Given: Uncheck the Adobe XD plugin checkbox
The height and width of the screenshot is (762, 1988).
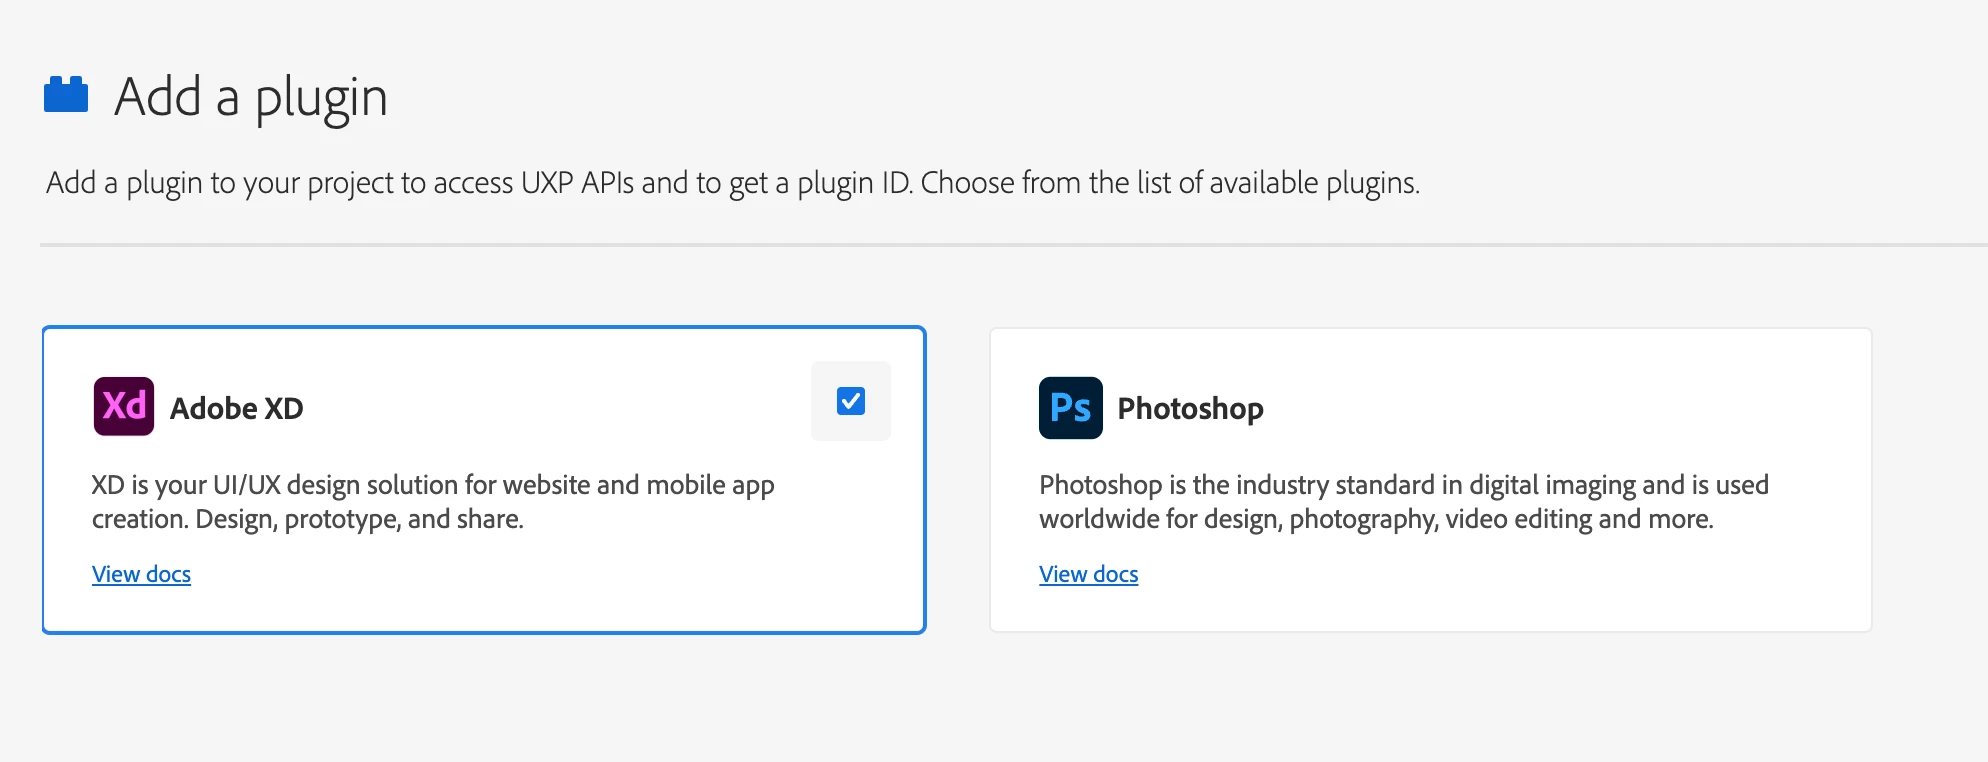Looking at the screenshot, I should [851, 401].
